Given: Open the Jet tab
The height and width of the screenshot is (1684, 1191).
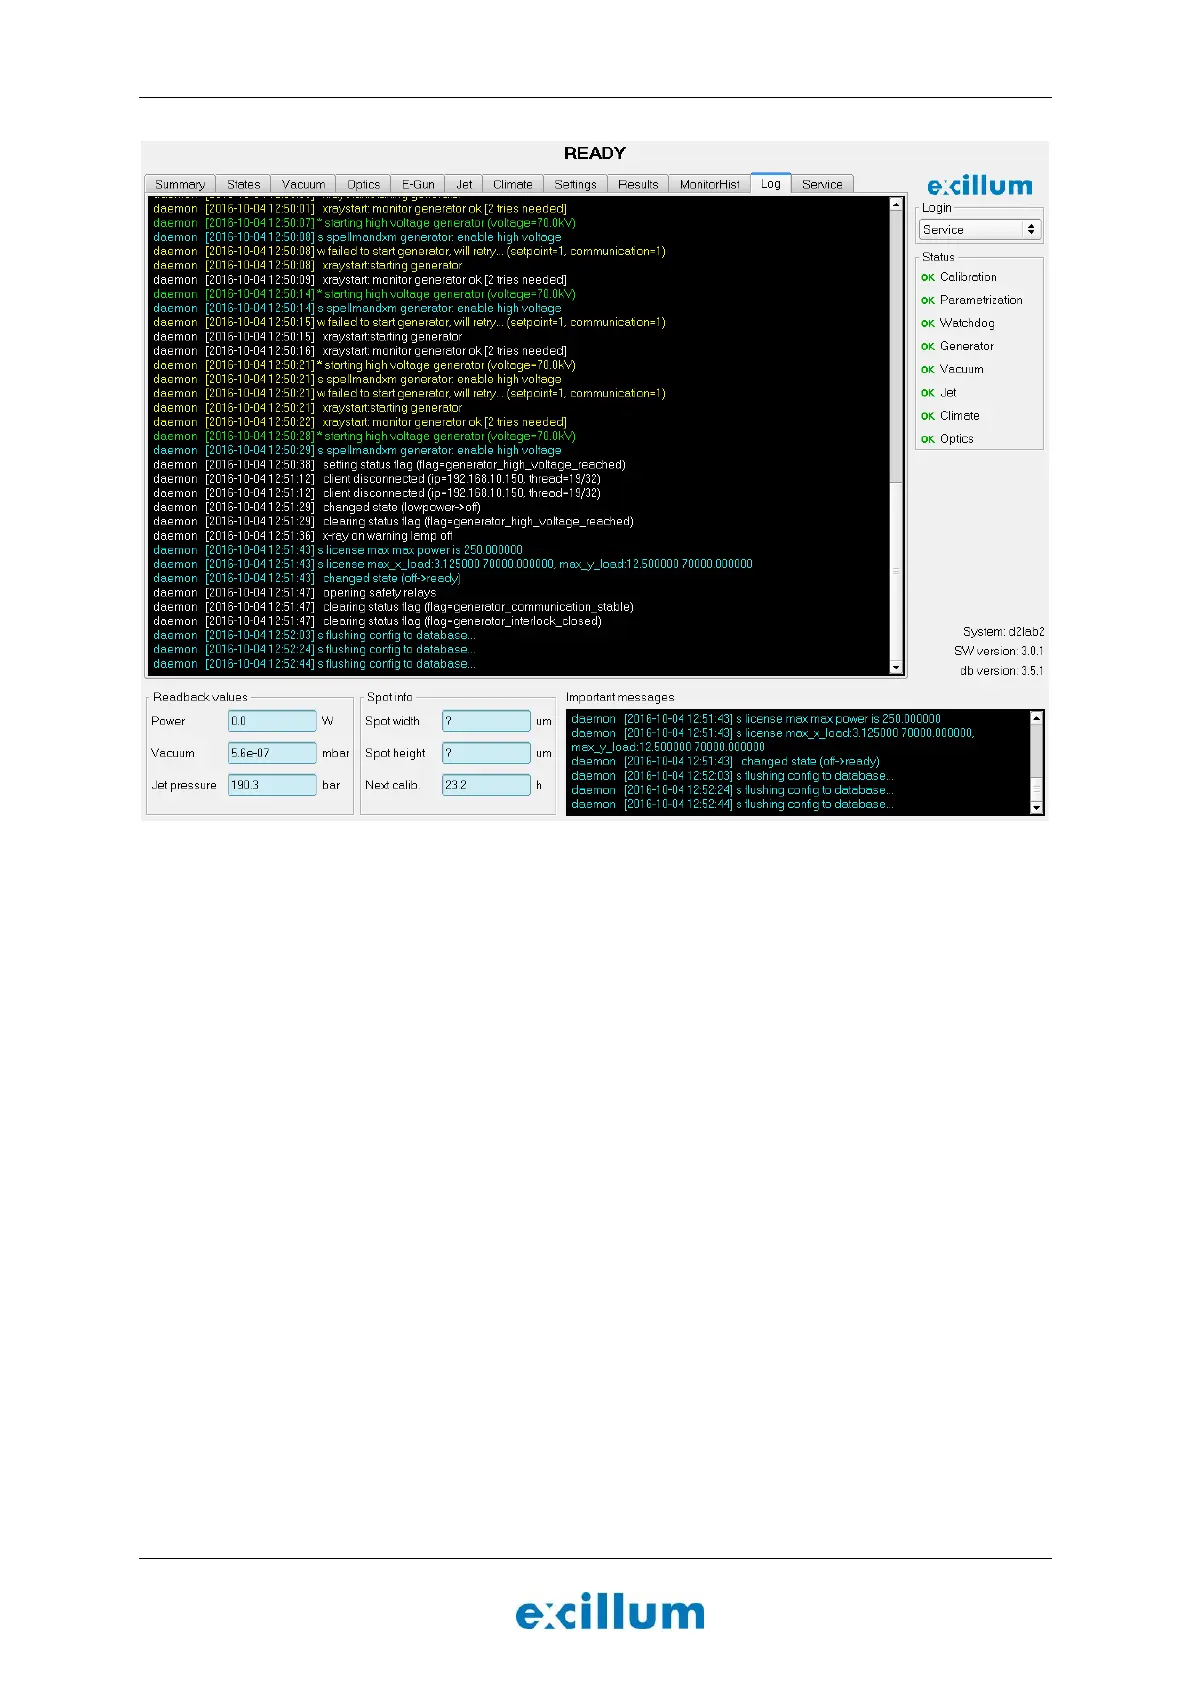Looking at the screenshot, I should [464, 184].
